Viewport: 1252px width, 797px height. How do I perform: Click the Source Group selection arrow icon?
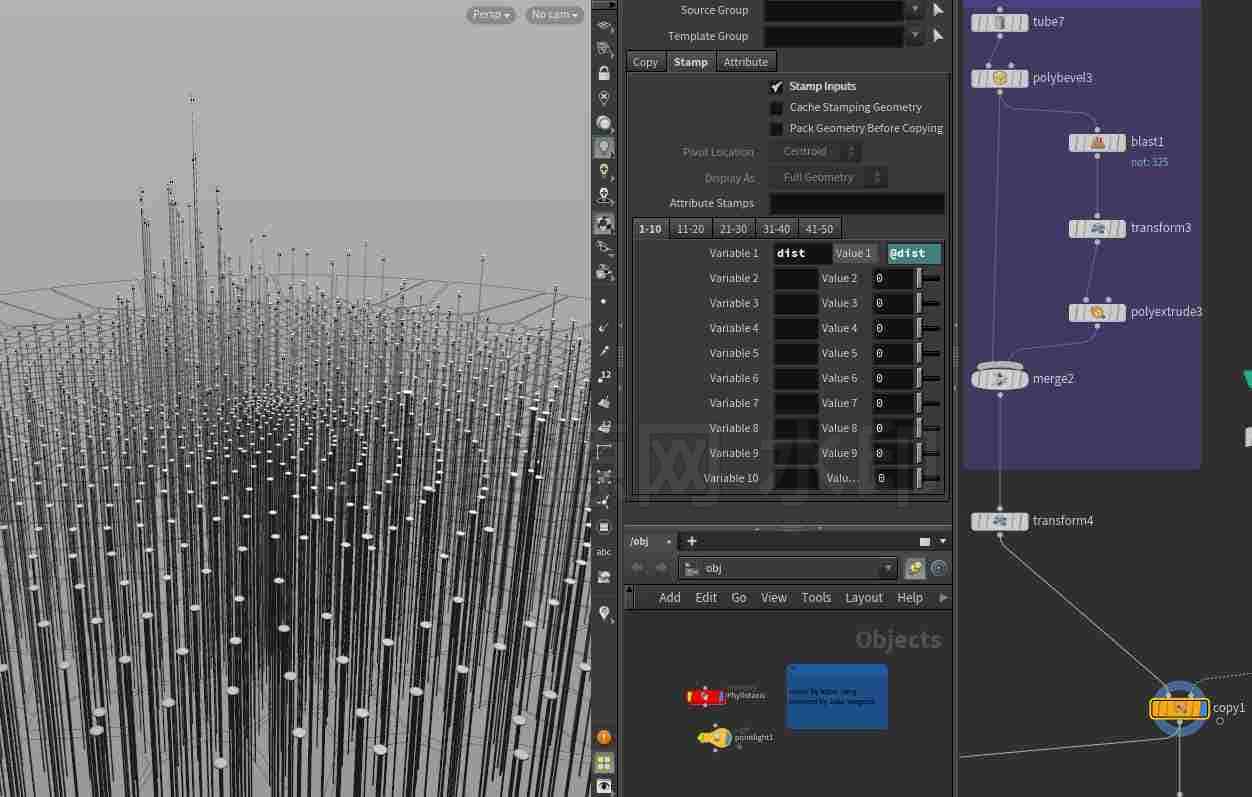pos(938,10)
